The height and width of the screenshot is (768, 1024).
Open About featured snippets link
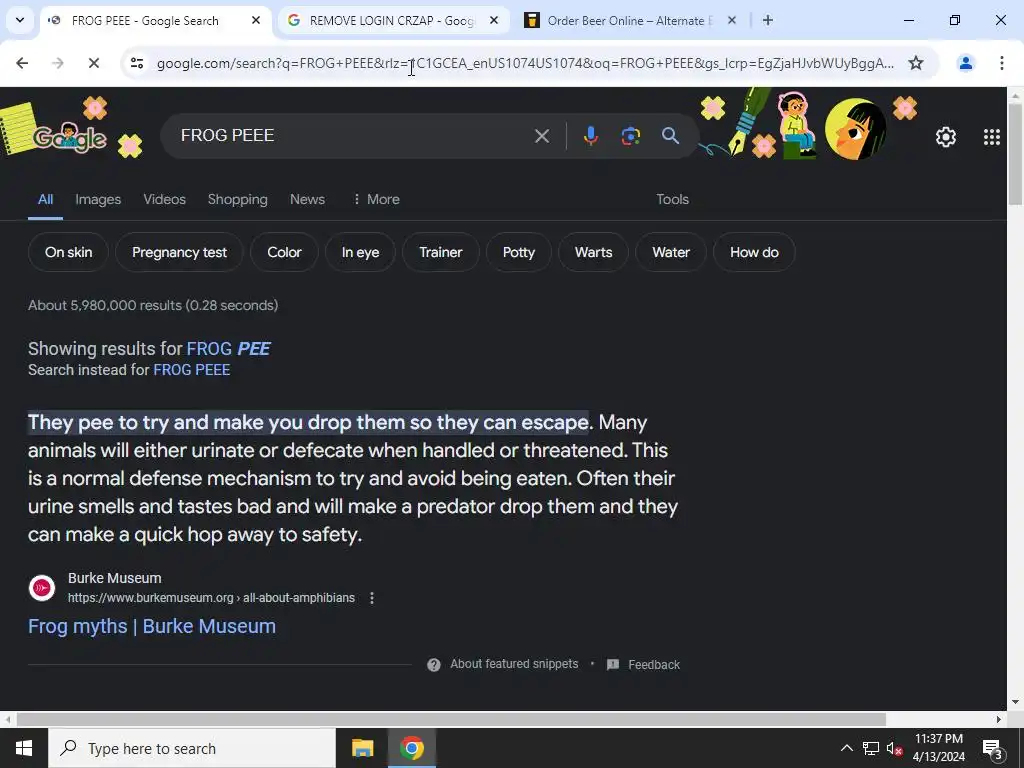[514, 664]
